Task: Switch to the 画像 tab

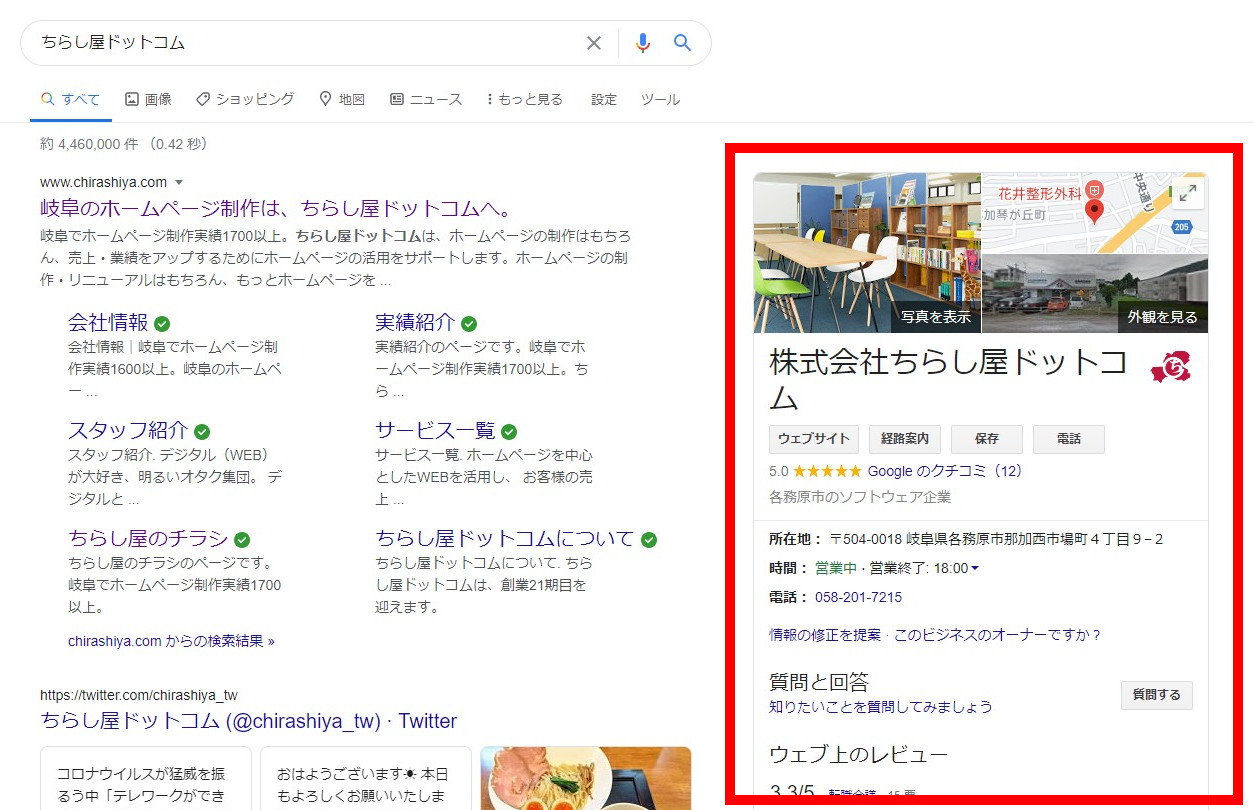Action: point(148,99)
